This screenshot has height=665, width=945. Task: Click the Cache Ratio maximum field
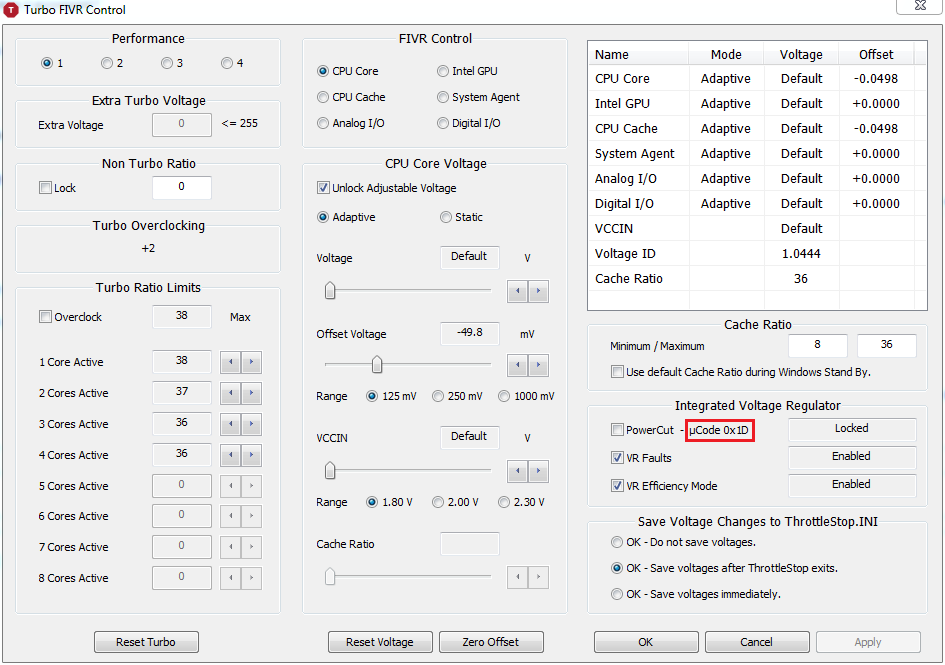click(x=887, y=345)
